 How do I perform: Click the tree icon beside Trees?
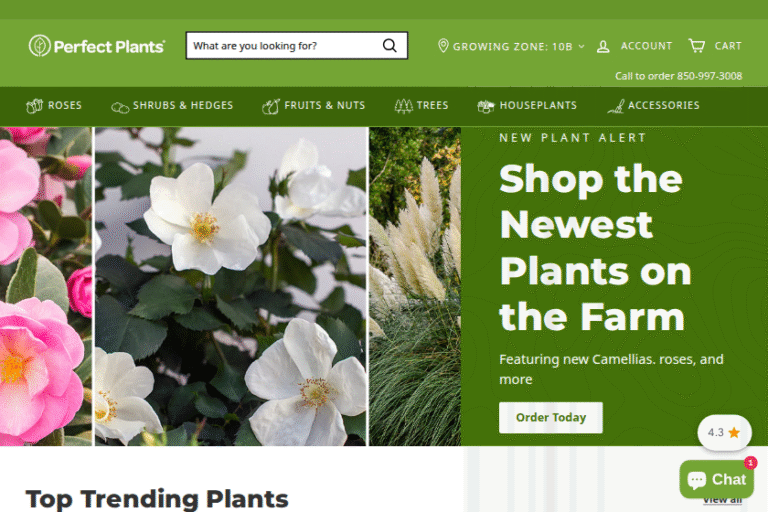coord(404,106)
